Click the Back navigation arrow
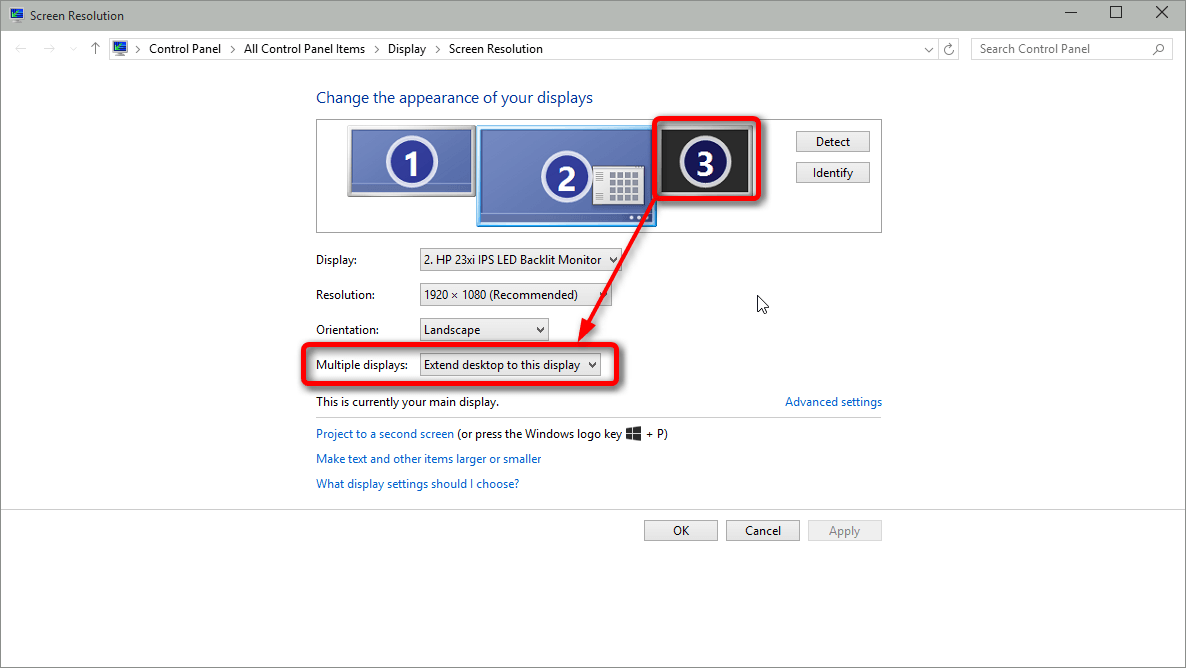Image resolution: width=1186 pixels, height=668 pixels. (x=21, y=49)
